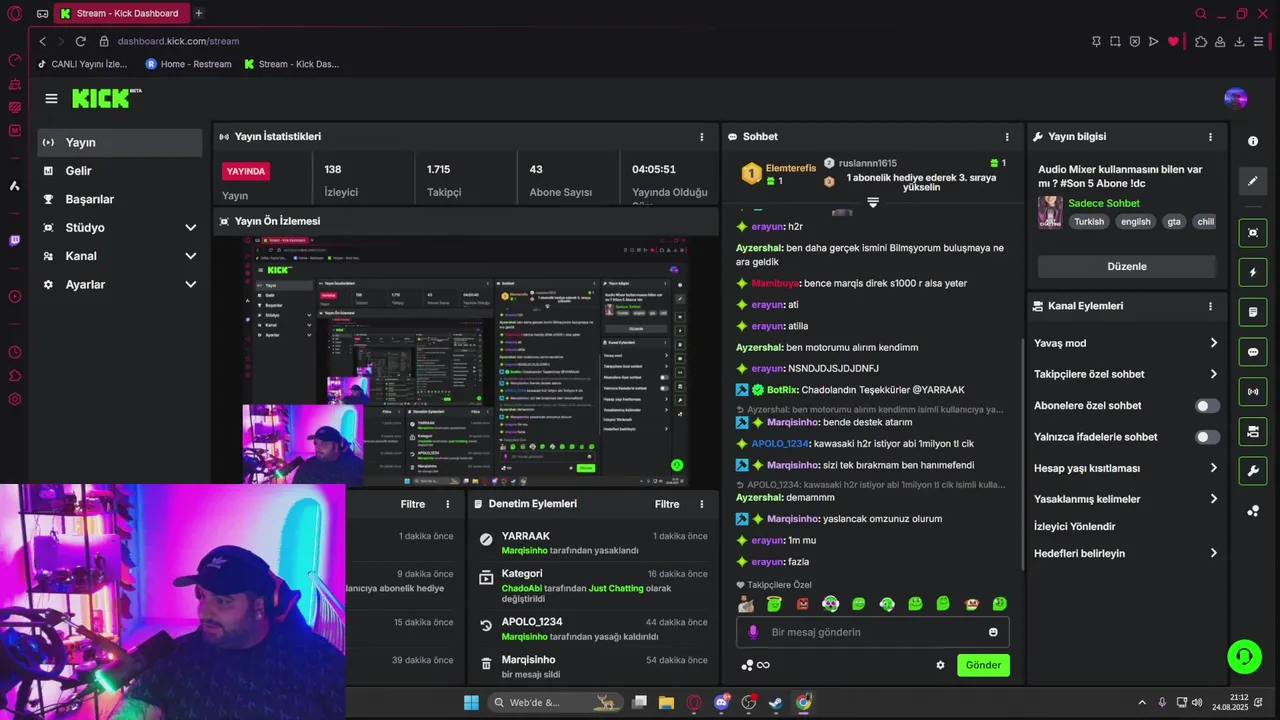The width and height of the screenshot is (1280, 720).
Task: Open Opera sidebar settings gear icon
Action: point(14,399)
